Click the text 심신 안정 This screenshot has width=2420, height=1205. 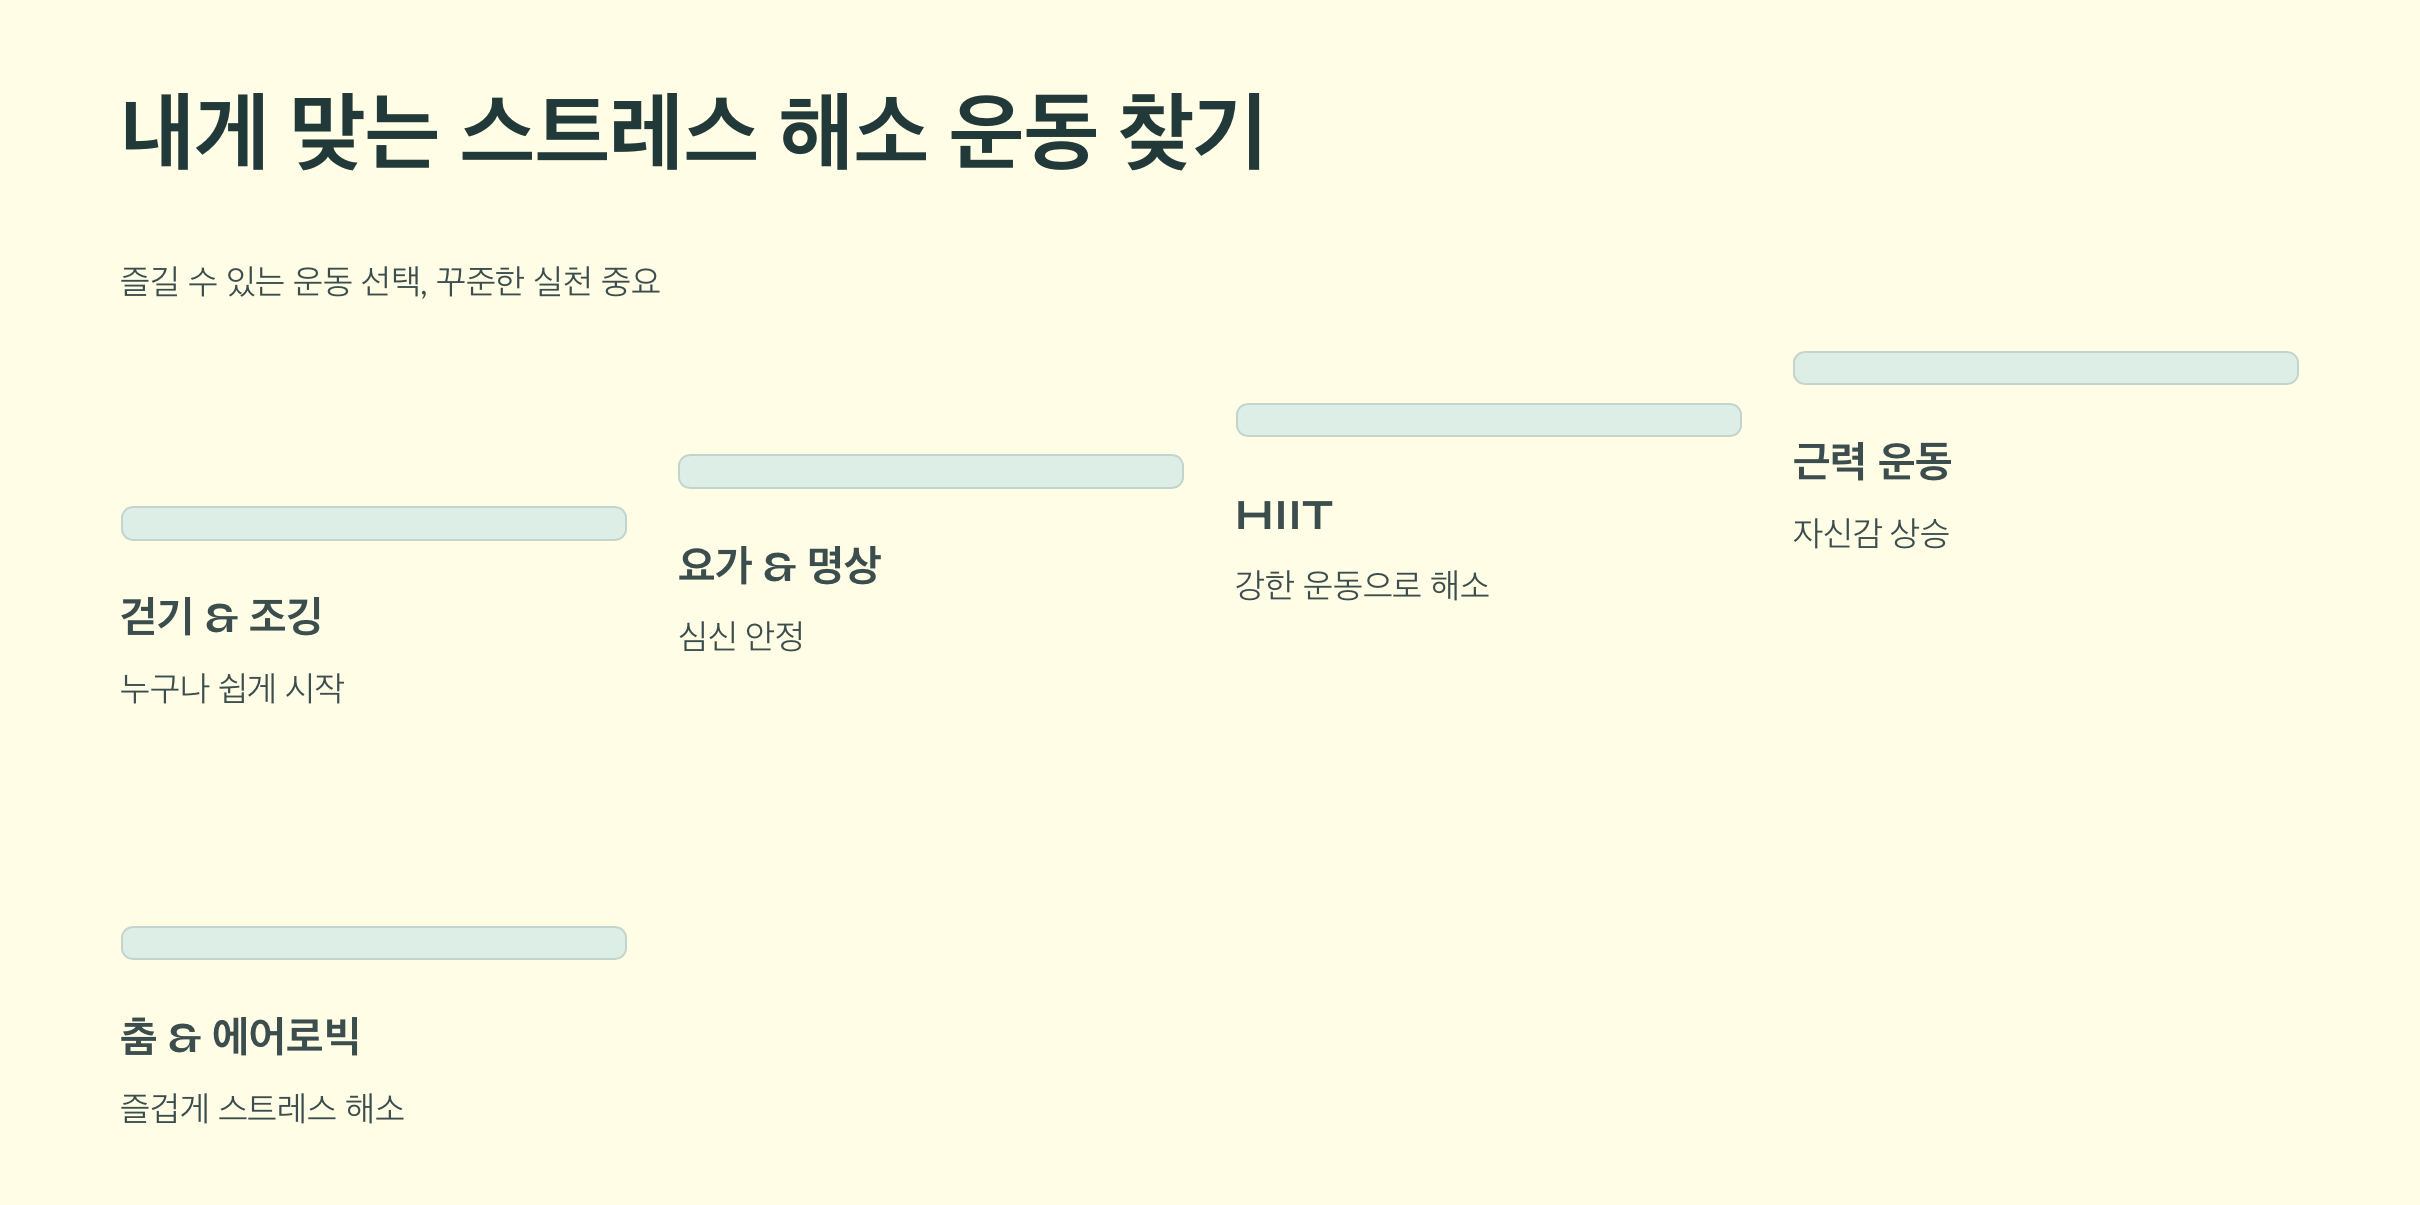741,636
